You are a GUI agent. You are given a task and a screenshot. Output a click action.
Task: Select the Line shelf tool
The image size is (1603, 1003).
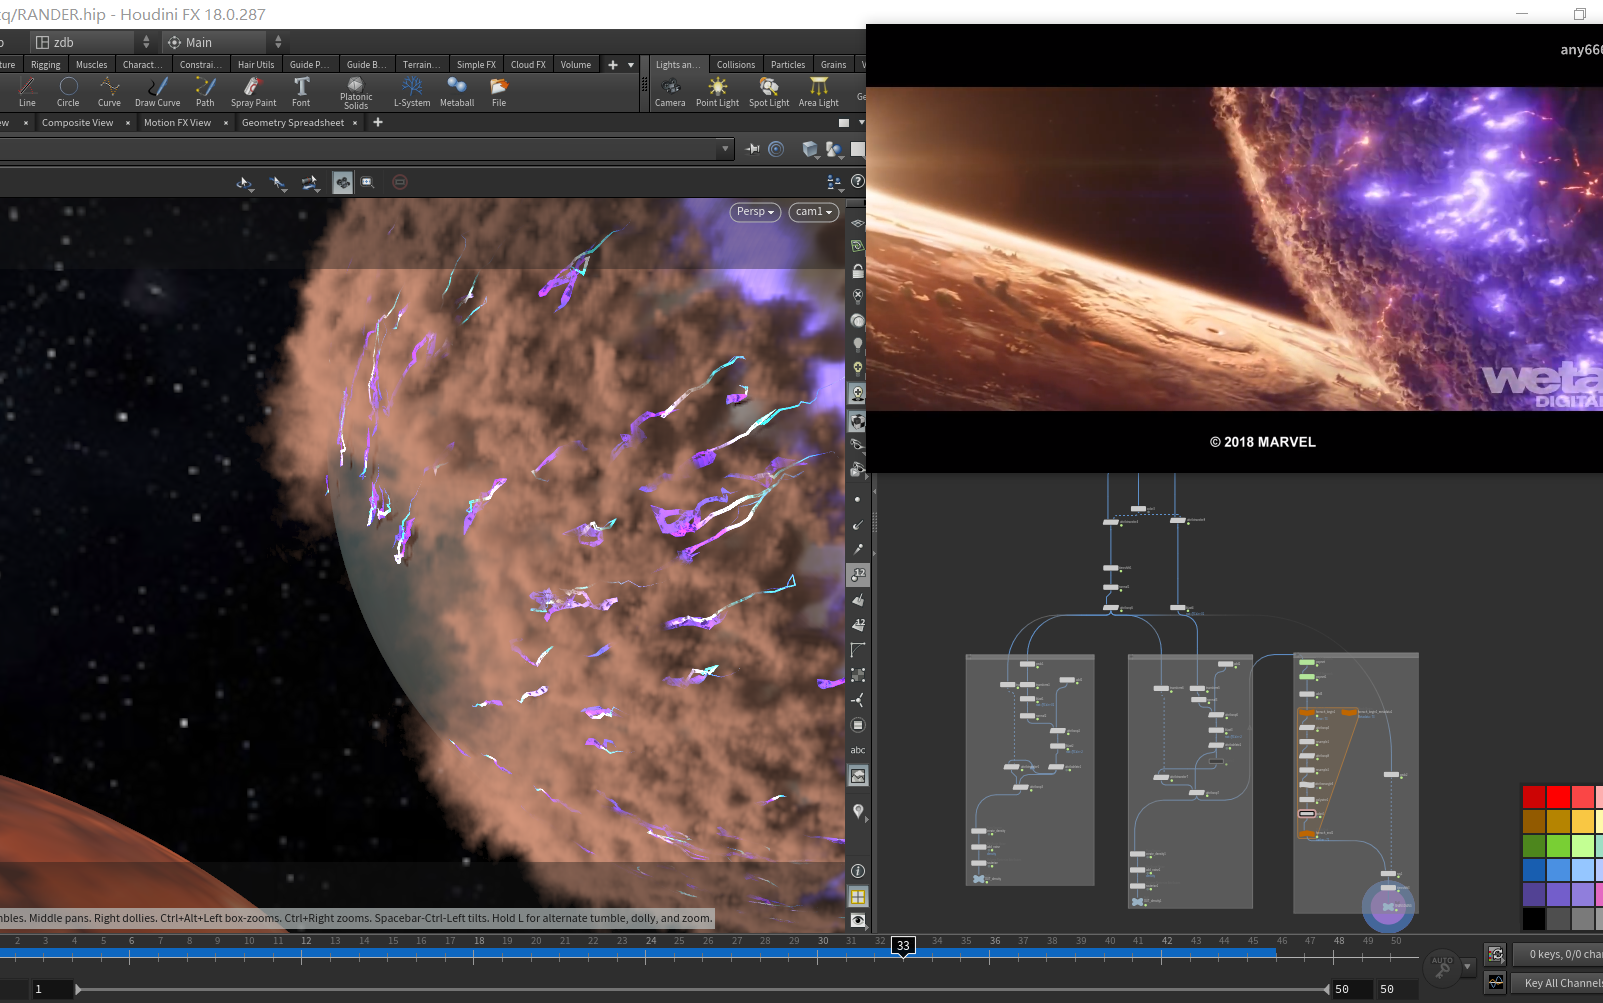pyautogui.click(x=27, y=92)
